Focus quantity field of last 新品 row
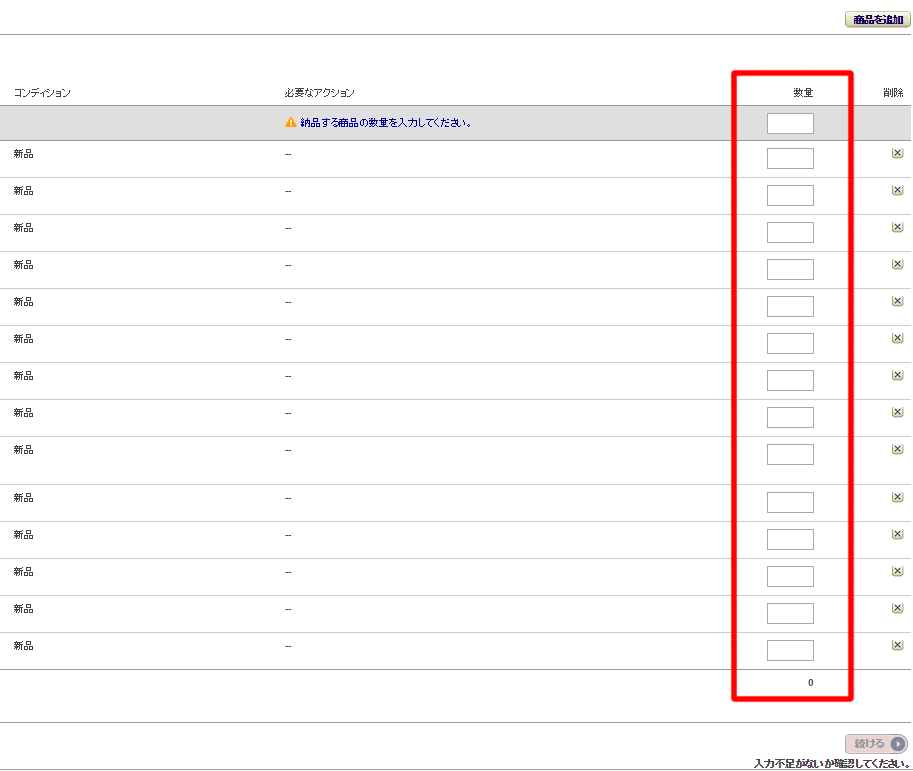 pyautogui.click(x=790, y=650)
